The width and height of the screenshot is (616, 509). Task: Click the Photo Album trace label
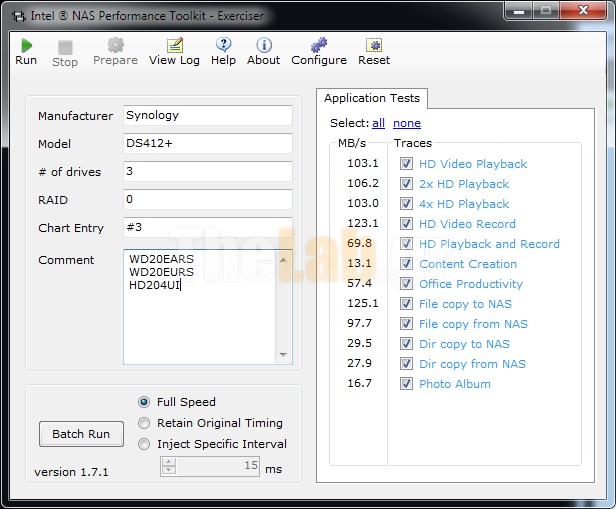coord(455,384)
